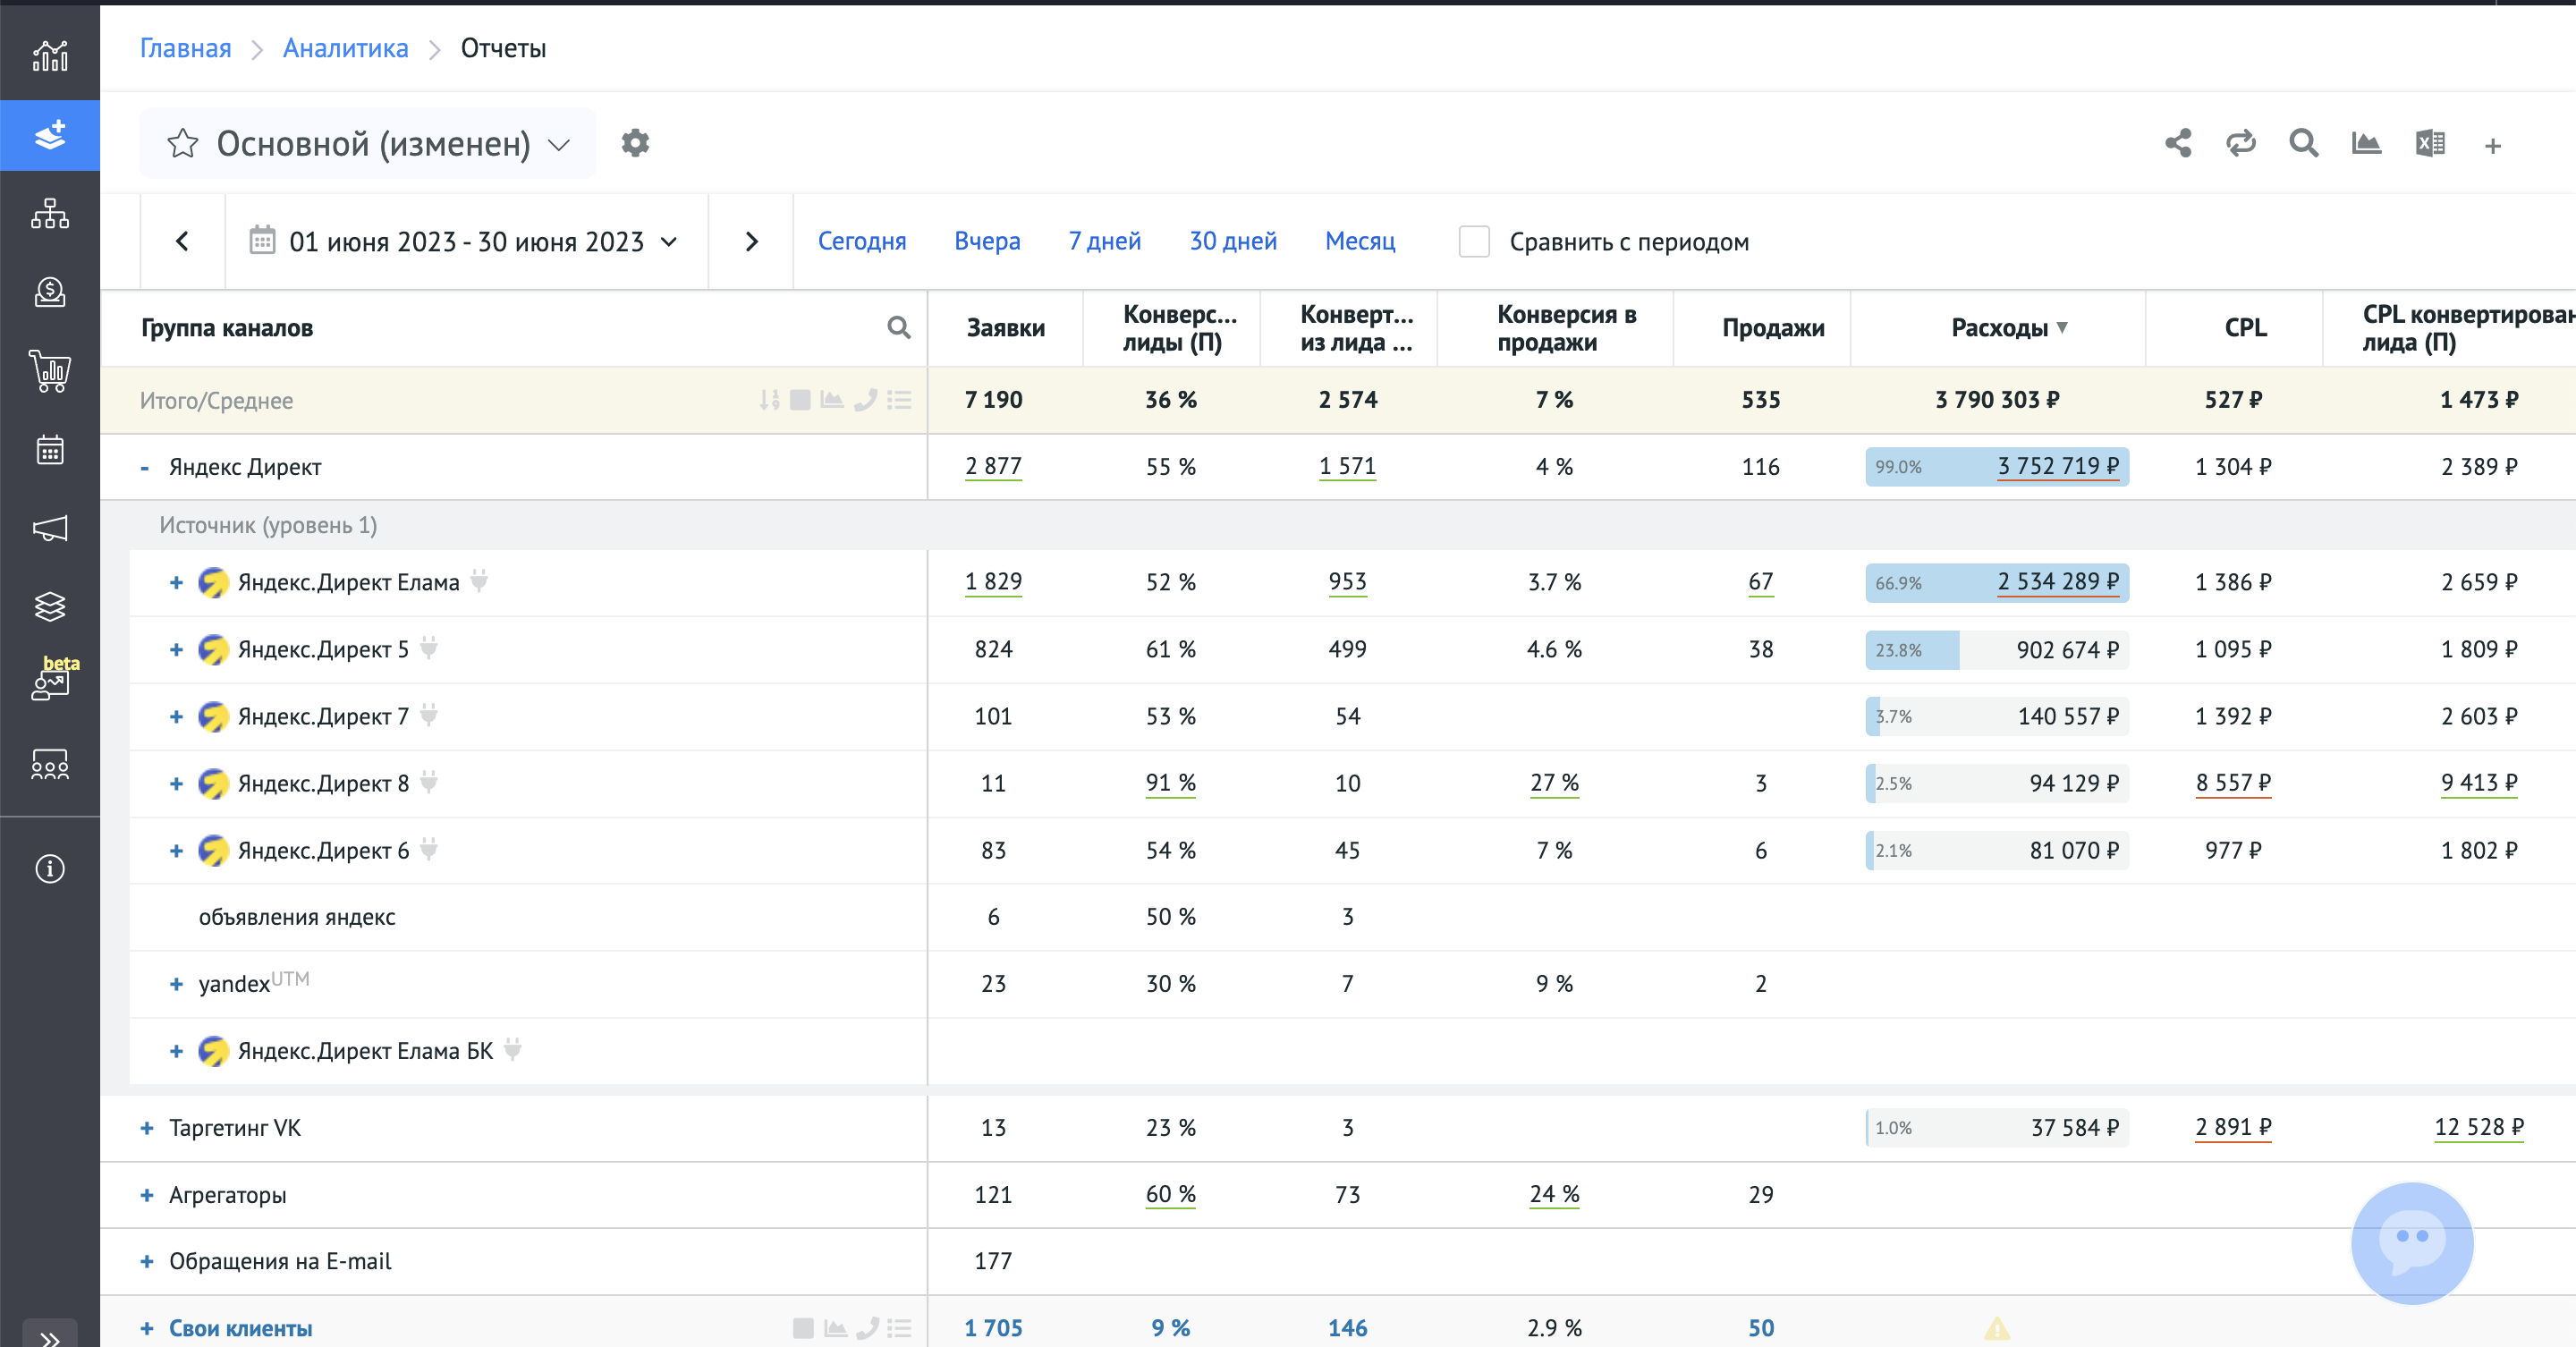
Task: Click the chart view icon in toolbar
Action: click(2366, 144)
